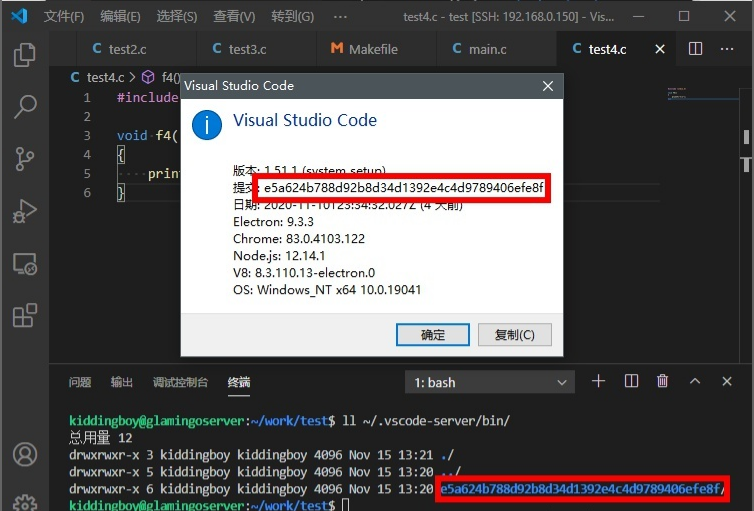Open the 文件(F) menu
The image size is (754, 511).
63,17
